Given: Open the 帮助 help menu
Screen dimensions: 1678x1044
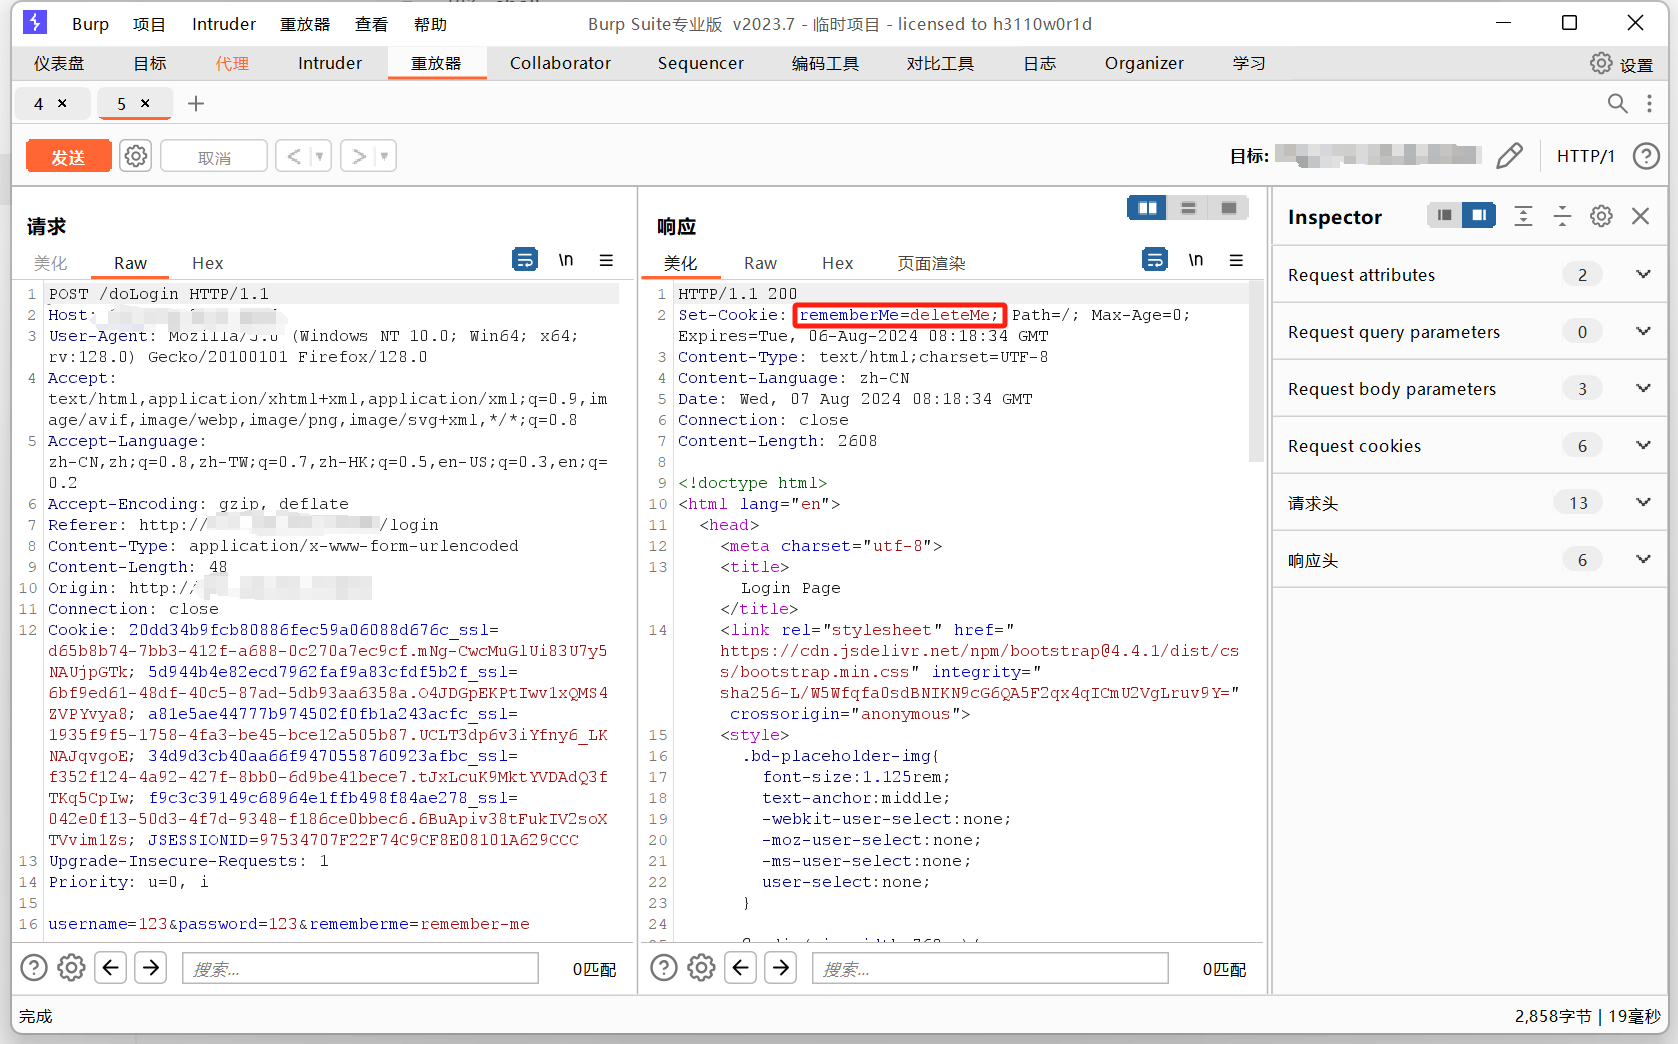Looking at the screenshot, I should coord(430,24).
